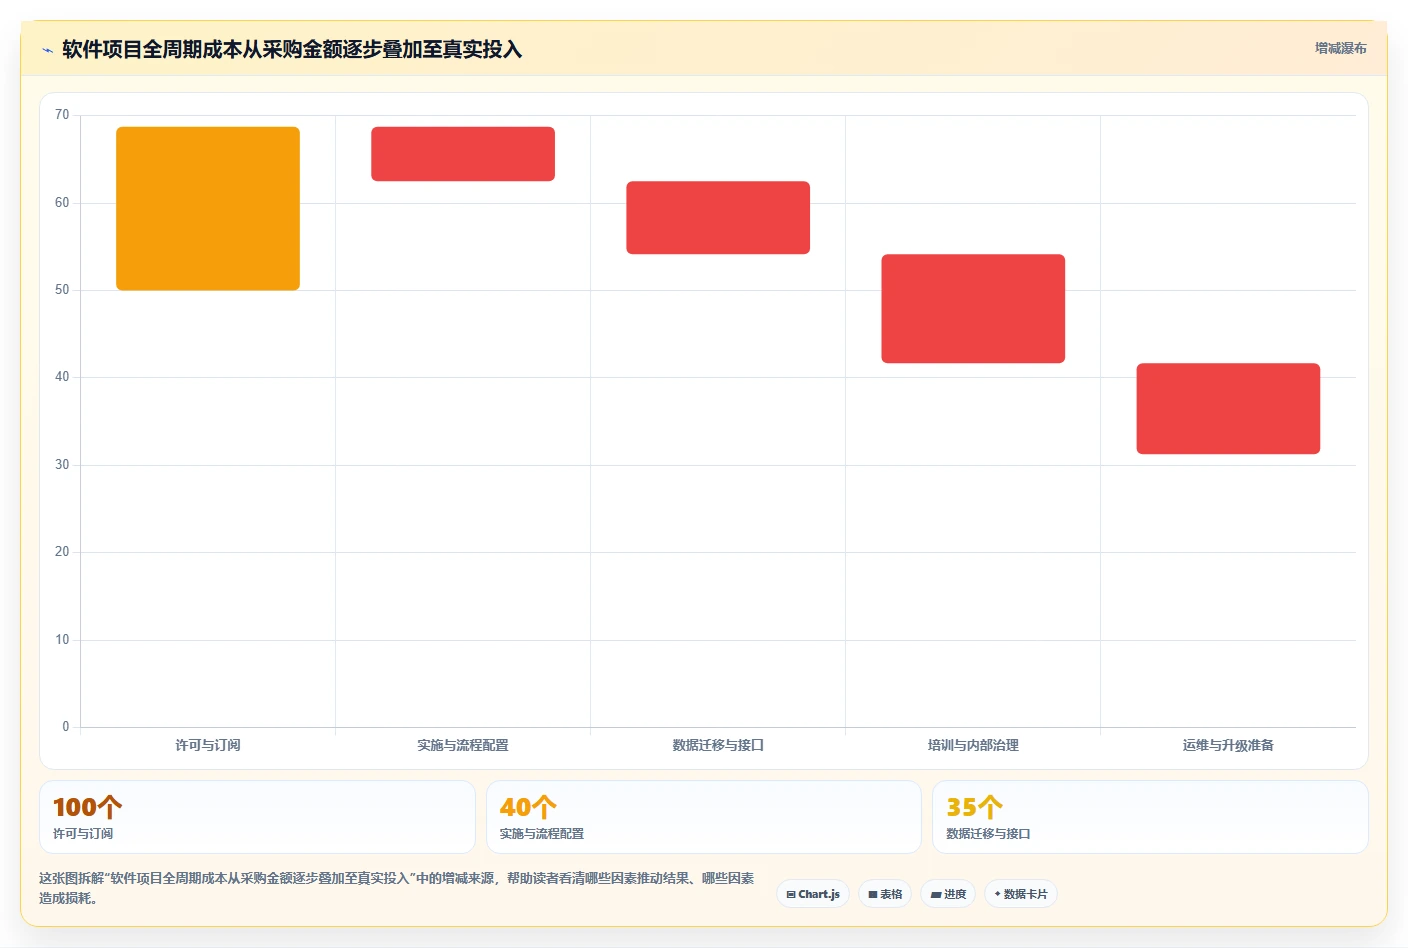The image size is (1408, 948).
Task: Click the Chart.js tag chip
Action: coord(813,894)
